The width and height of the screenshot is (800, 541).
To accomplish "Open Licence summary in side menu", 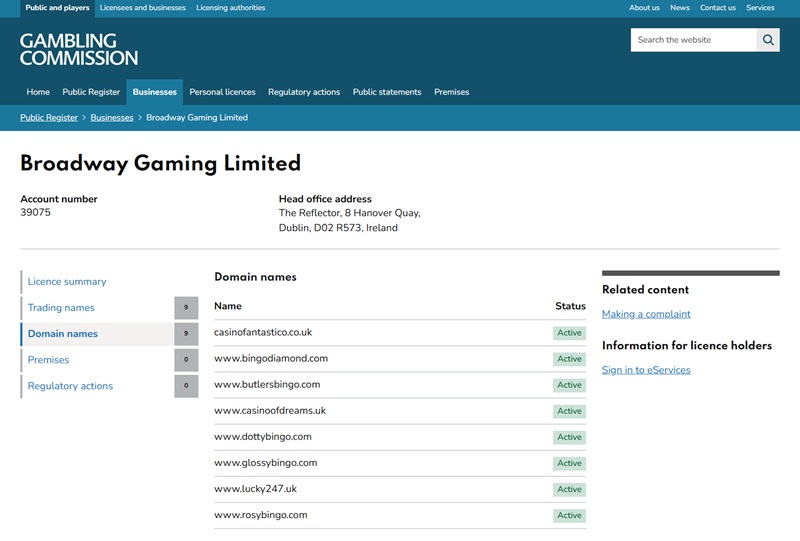I will click(x=67, y=282).
